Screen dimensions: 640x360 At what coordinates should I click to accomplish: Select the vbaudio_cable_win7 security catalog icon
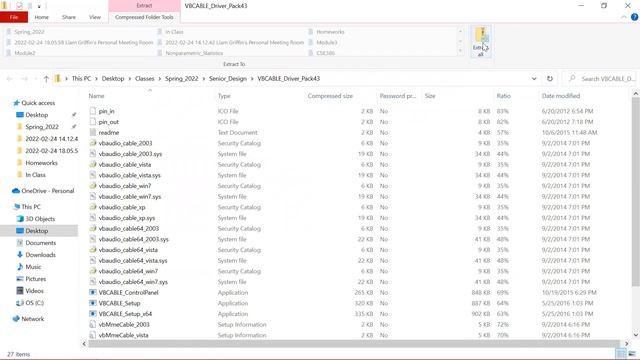[93, 186]
